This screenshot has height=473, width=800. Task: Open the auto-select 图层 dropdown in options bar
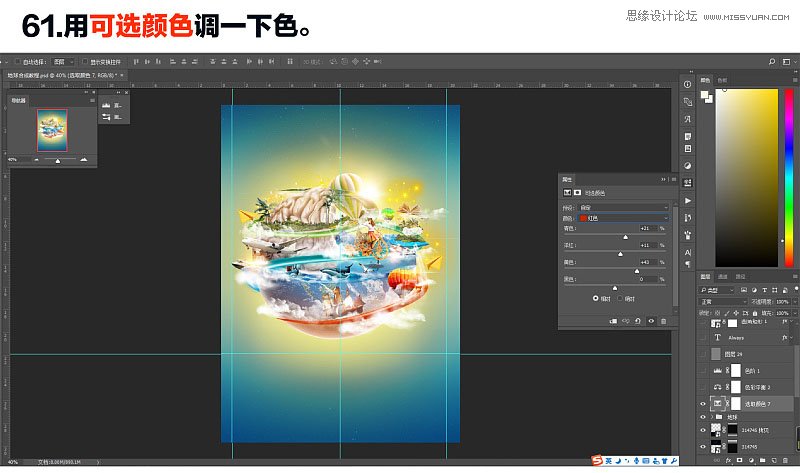click(x=64, y=62)
